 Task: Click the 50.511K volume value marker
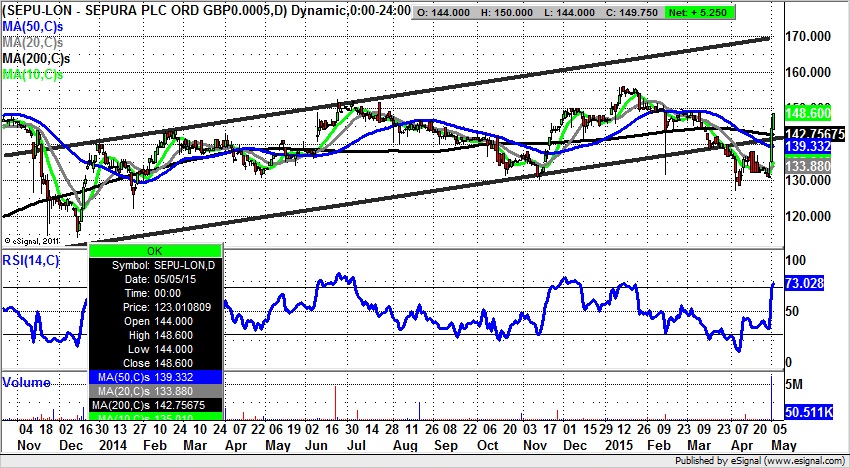click(x=810, y=411)
